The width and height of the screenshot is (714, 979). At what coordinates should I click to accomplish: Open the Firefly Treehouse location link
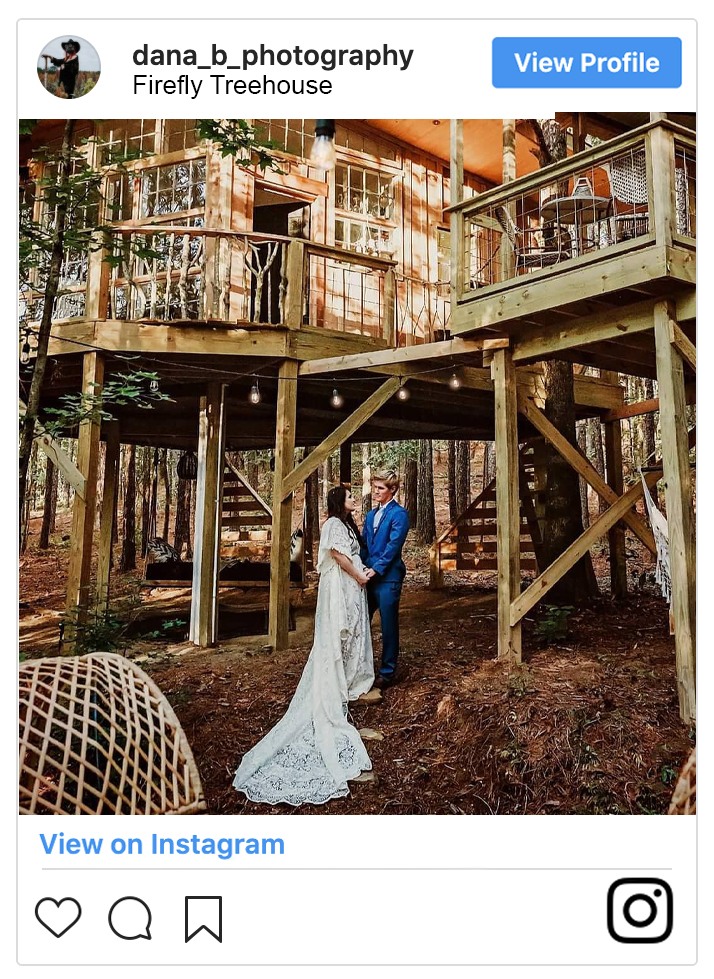pos(232,86)
